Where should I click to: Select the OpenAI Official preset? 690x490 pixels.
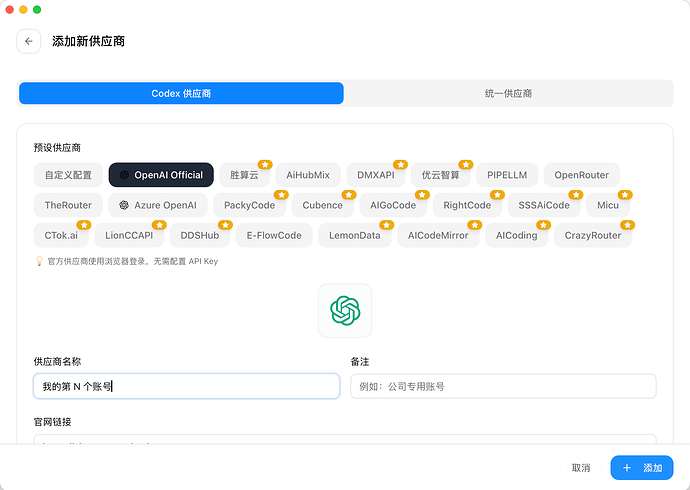(x=161, y=175)
